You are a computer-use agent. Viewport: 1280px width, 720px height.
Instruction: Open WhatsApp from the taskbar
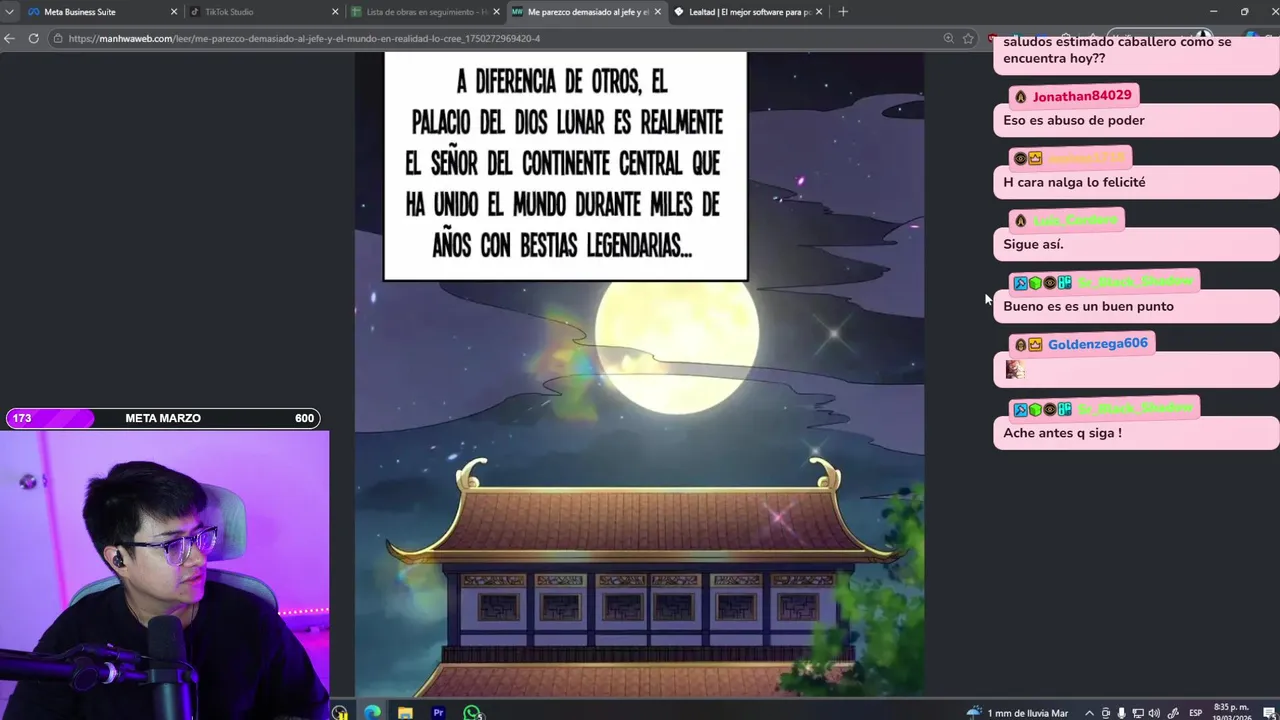tap(472, 712)
